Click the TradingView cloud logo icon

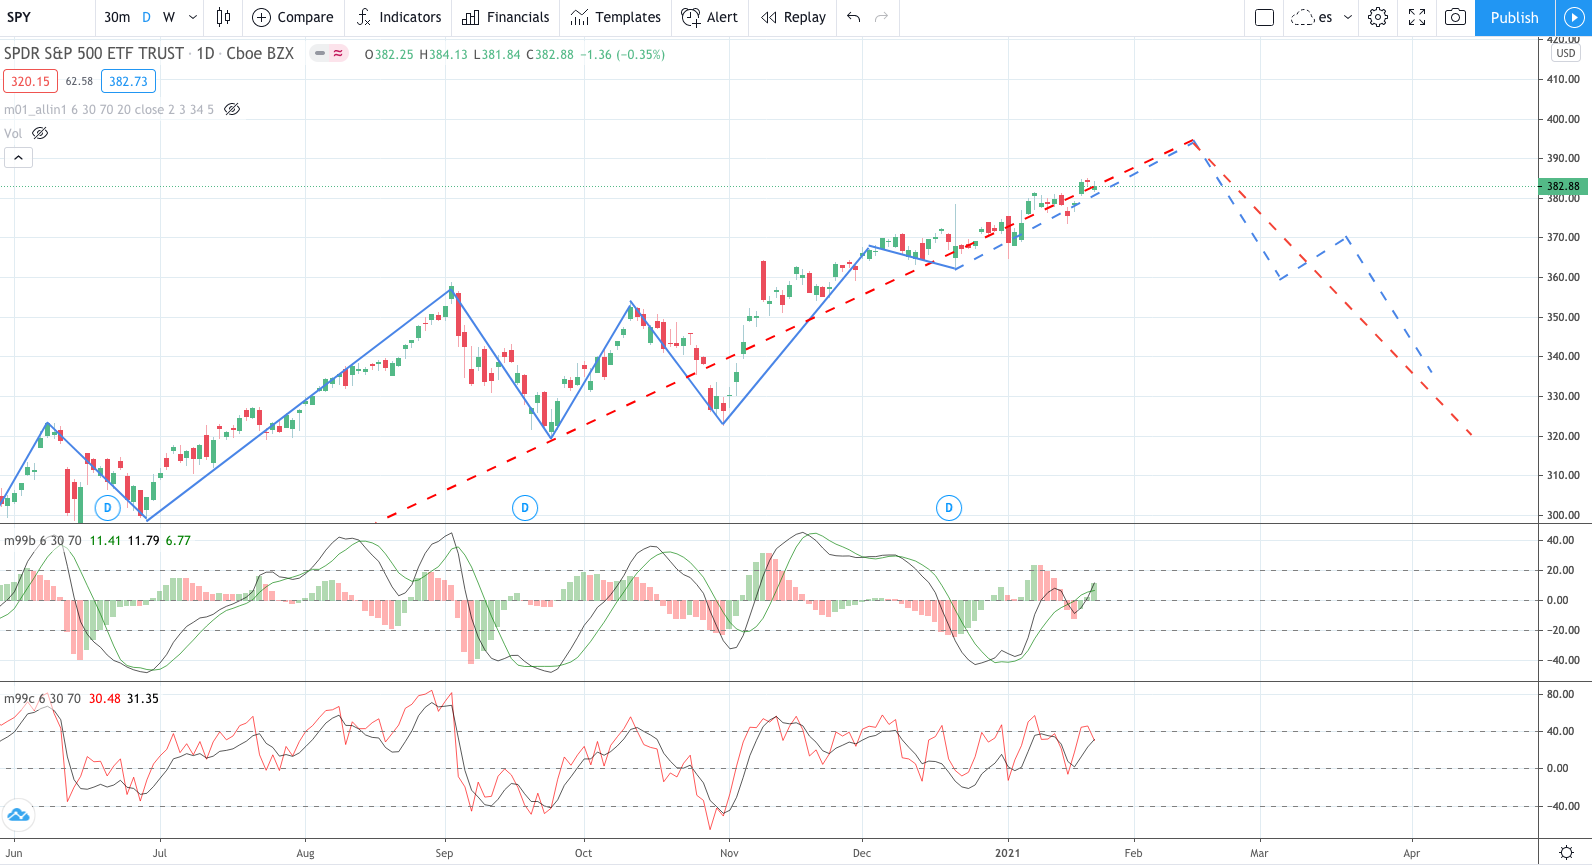[x=18, y=816]
